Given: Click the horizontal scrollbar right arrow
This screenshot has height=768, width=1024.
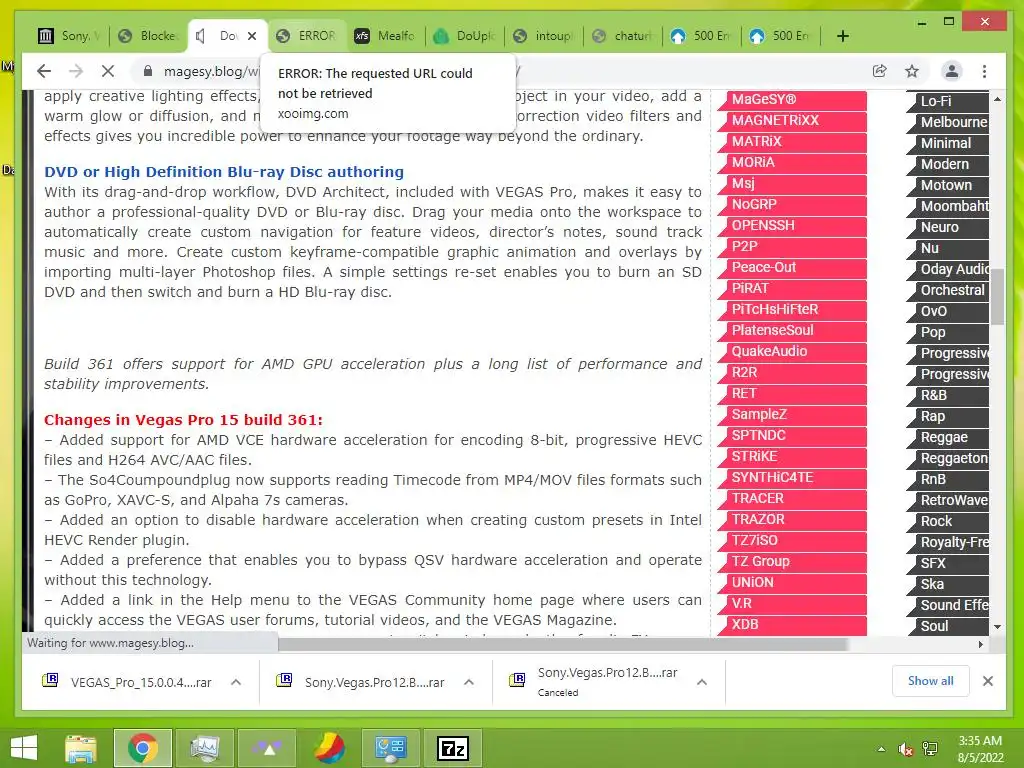Looking at the screenshot, I should 980,644.
